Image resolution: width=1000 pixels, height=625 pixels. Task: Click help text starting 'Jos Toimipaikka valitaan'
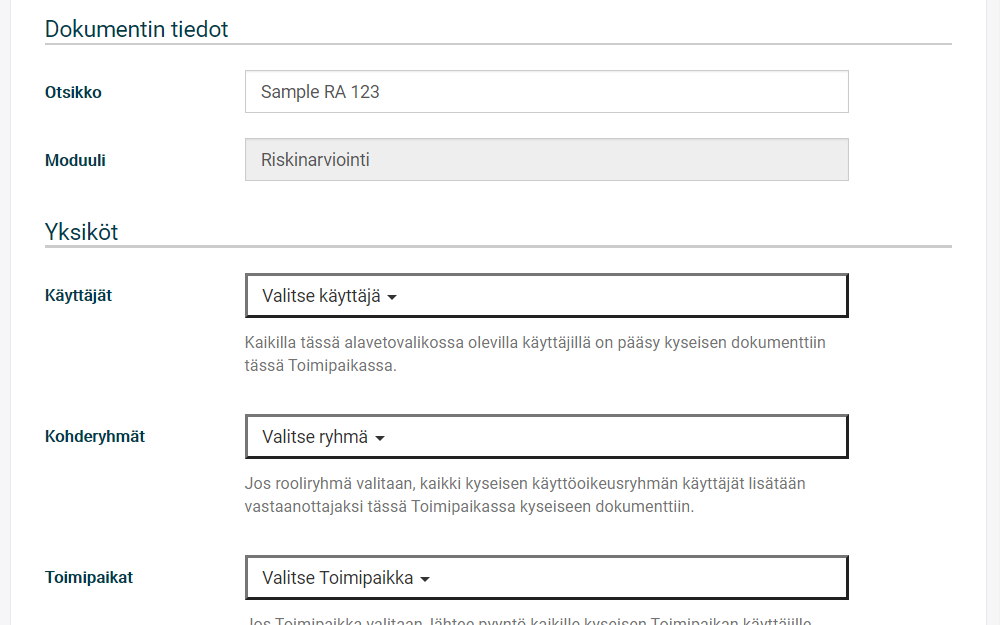pyautogui.click(x=528, y=621)
